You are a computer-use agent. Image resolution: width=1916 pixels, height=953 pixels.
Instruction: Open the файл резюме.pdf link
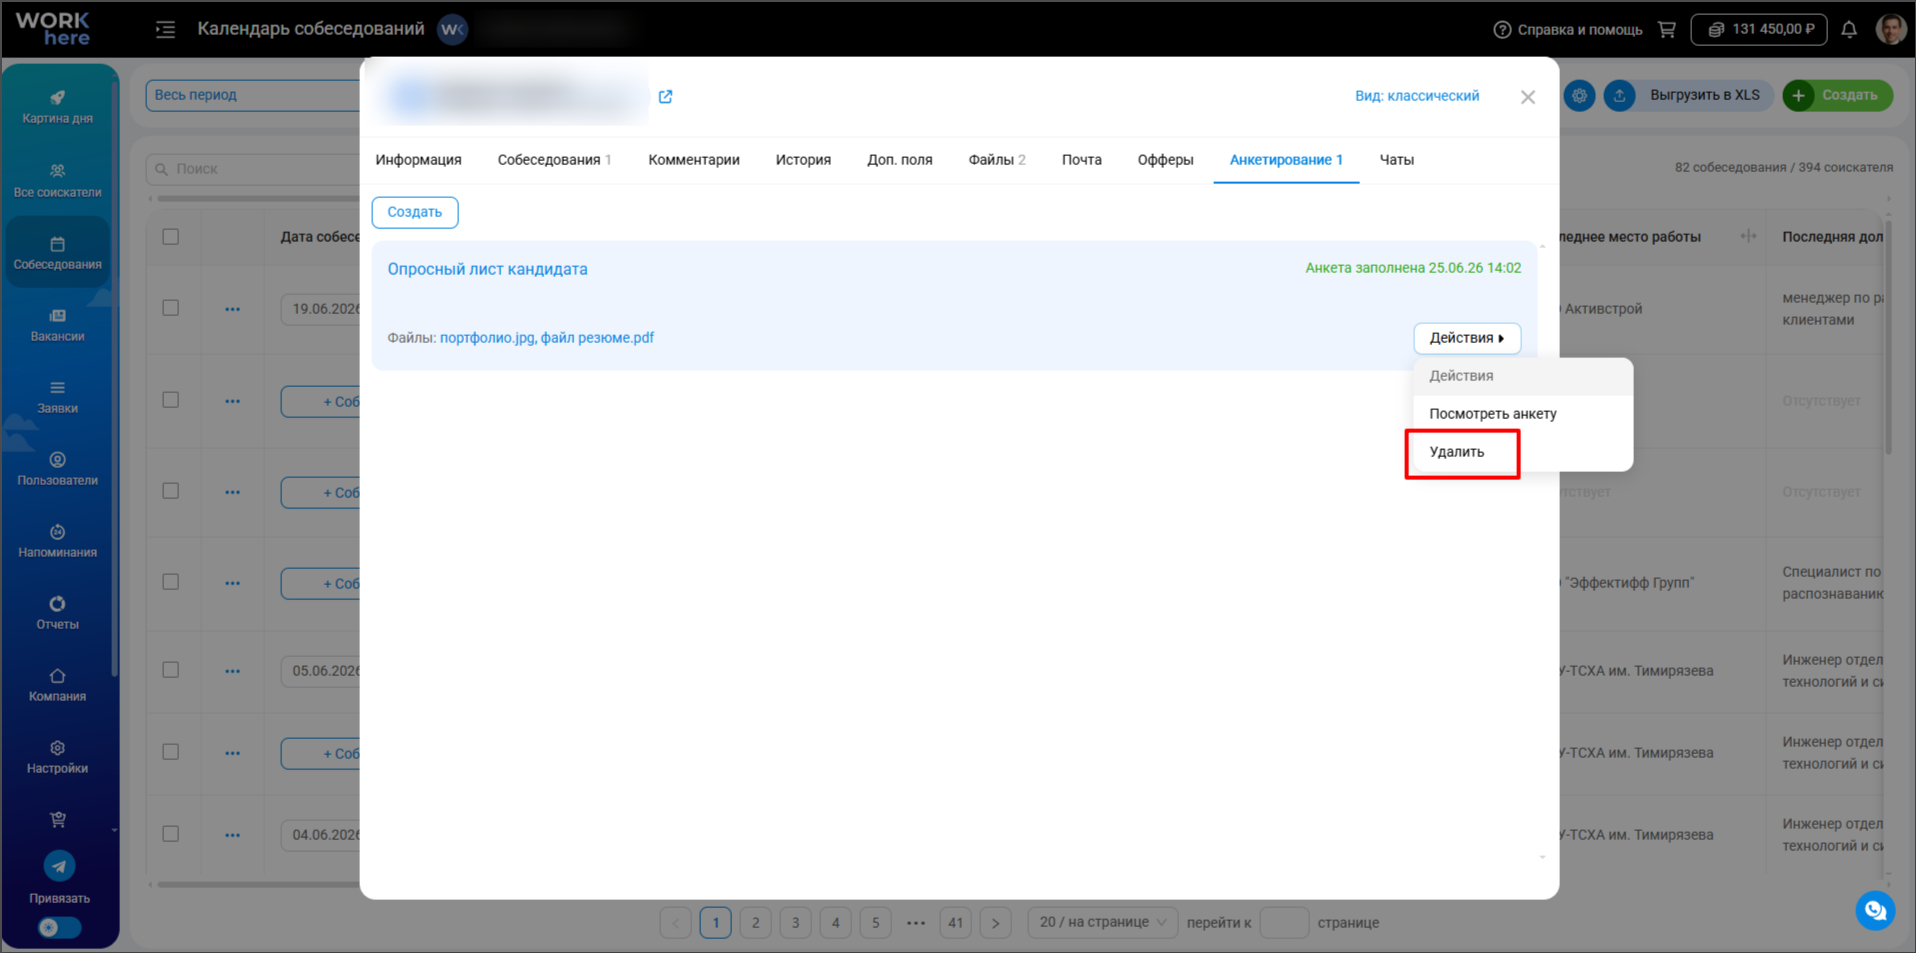[597, 338]
